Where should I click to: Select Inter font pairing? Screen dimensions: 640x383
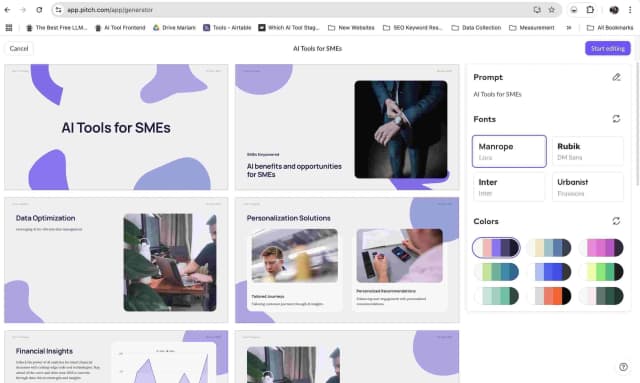point(509,187)
